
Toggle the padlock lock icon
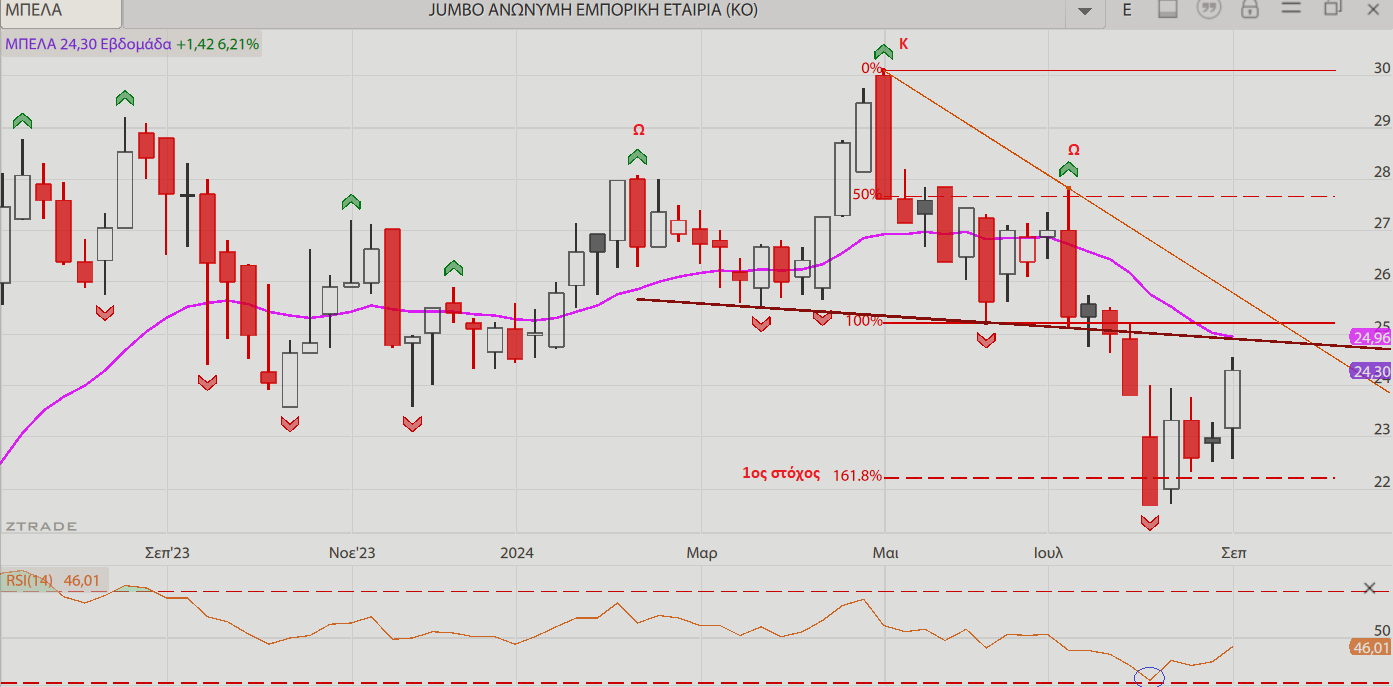[1249, 9]
